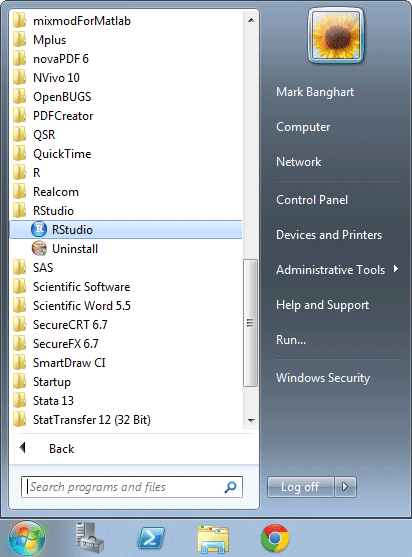Expand the Realcom program folder
The image size is (412, 557).
click(56, 192)
